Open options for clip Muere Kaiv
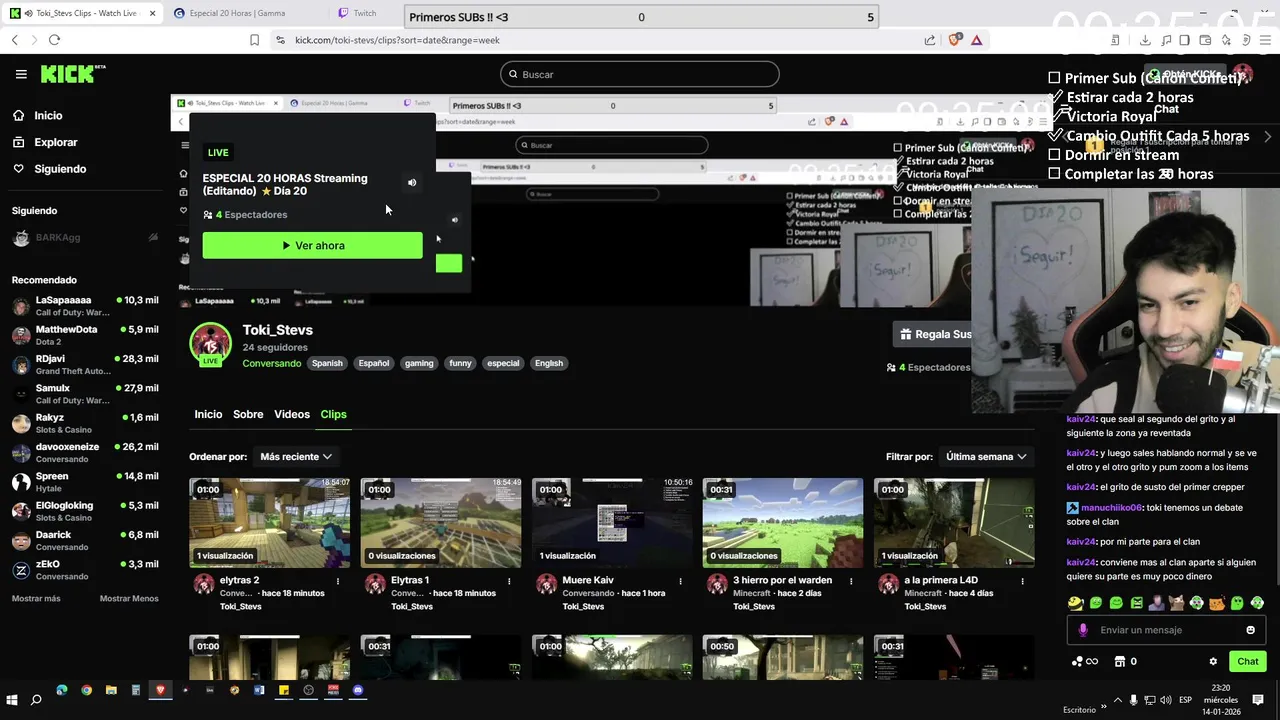 pos(681,581)
